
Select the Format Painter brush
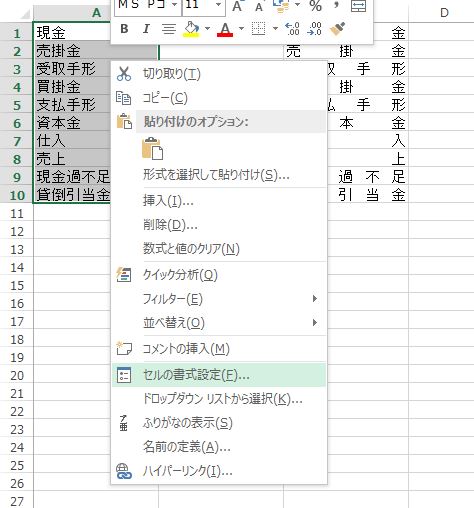tap(337, 29)
